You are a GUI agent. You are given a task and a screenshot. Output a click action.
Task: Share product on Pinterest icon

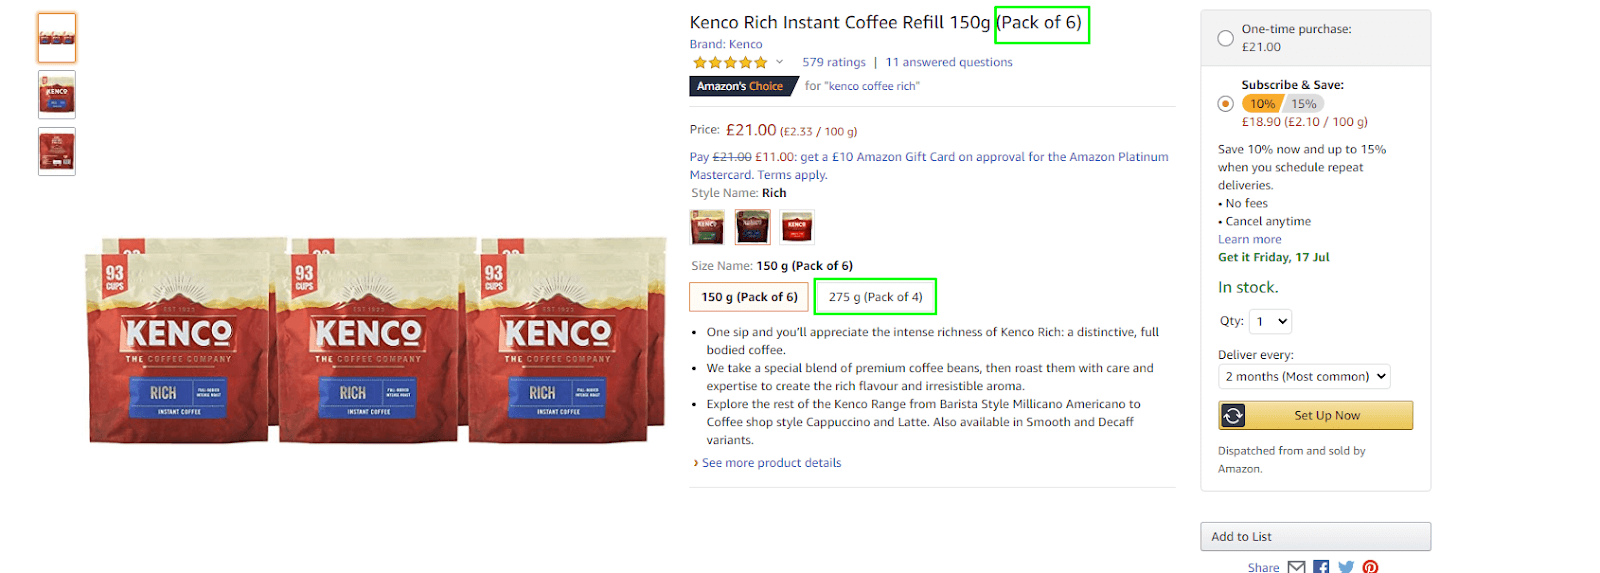coord(1370,567)
